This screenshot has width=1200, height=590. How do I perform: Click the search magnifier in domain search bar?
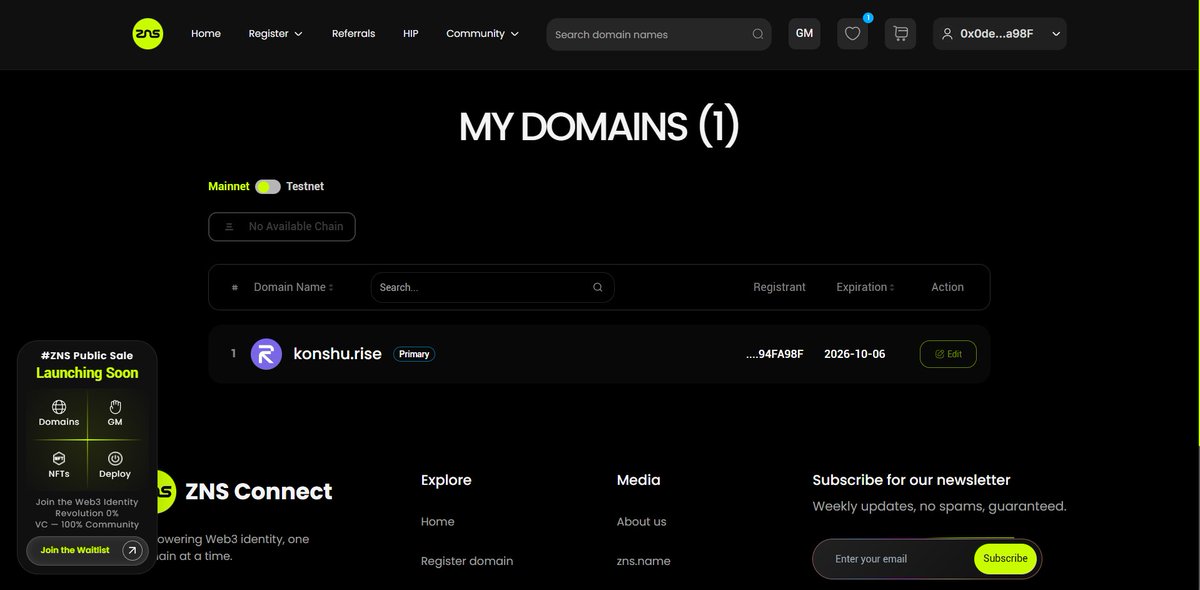[758, 35]
